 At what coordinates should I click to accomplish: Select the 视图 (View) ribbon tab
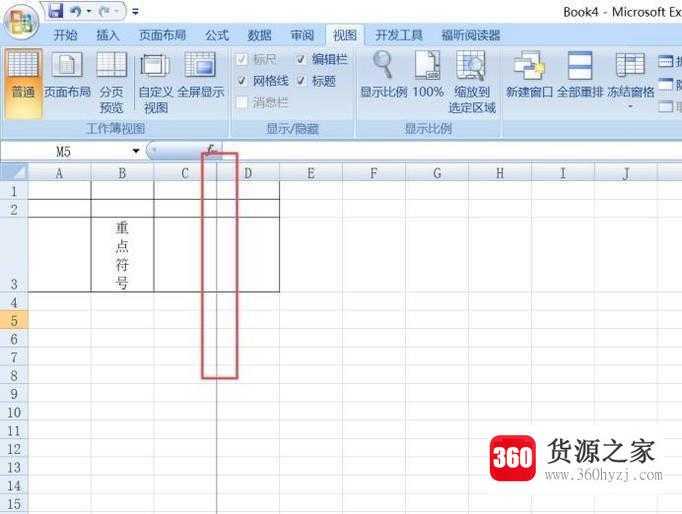345,35
